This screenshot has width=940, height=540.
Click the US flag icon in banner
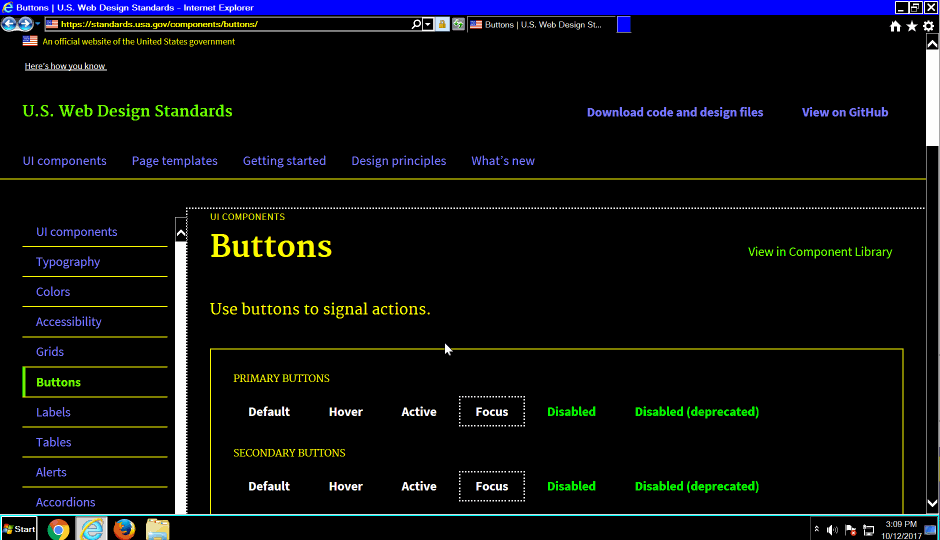[x=30, y=41]
